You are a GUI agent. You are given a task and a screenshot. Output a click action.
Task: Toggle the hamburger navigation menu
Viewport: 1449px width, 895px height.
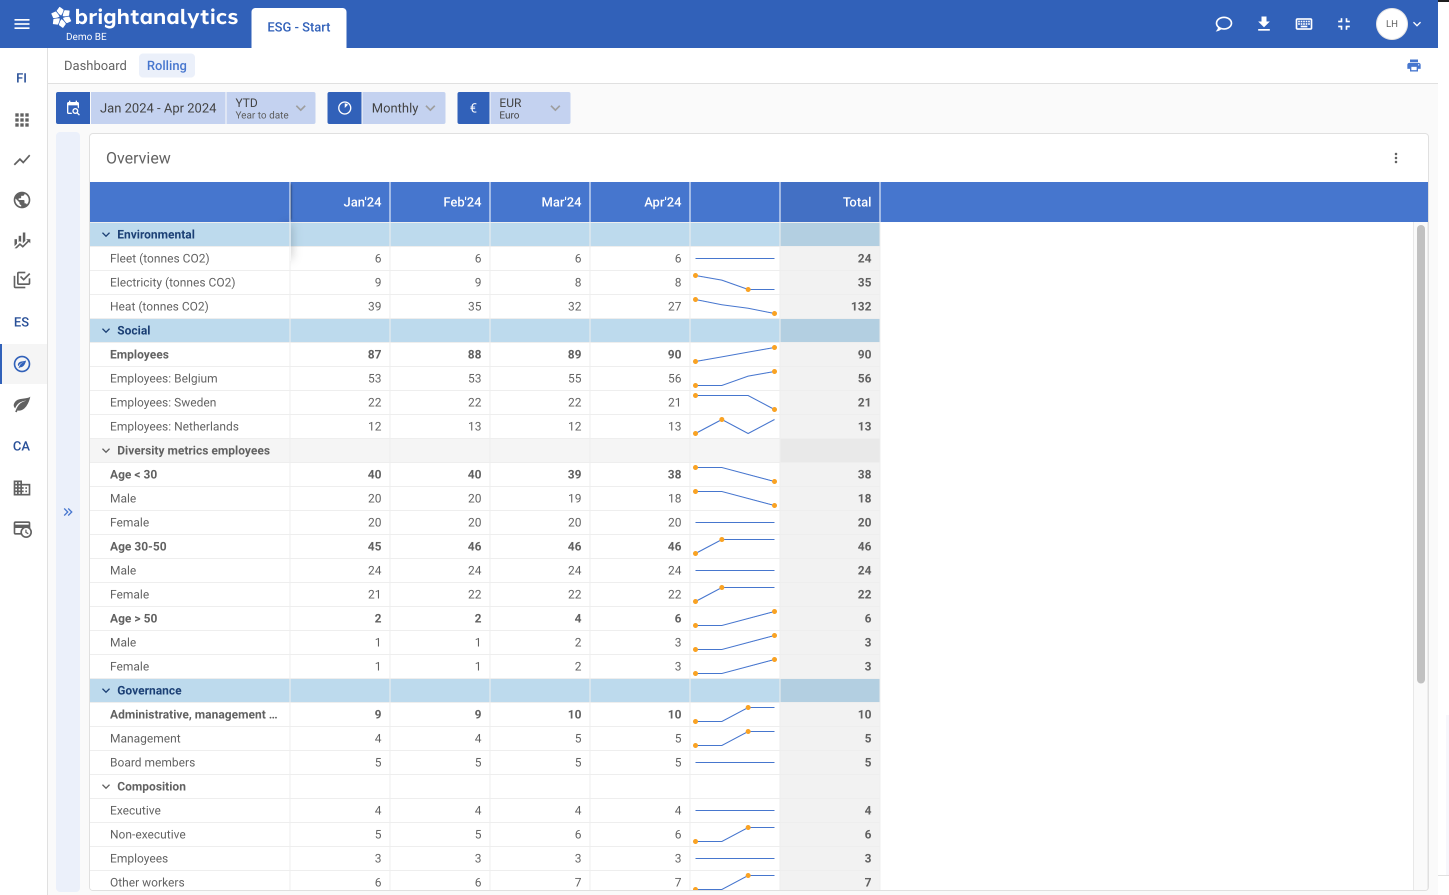22,23
